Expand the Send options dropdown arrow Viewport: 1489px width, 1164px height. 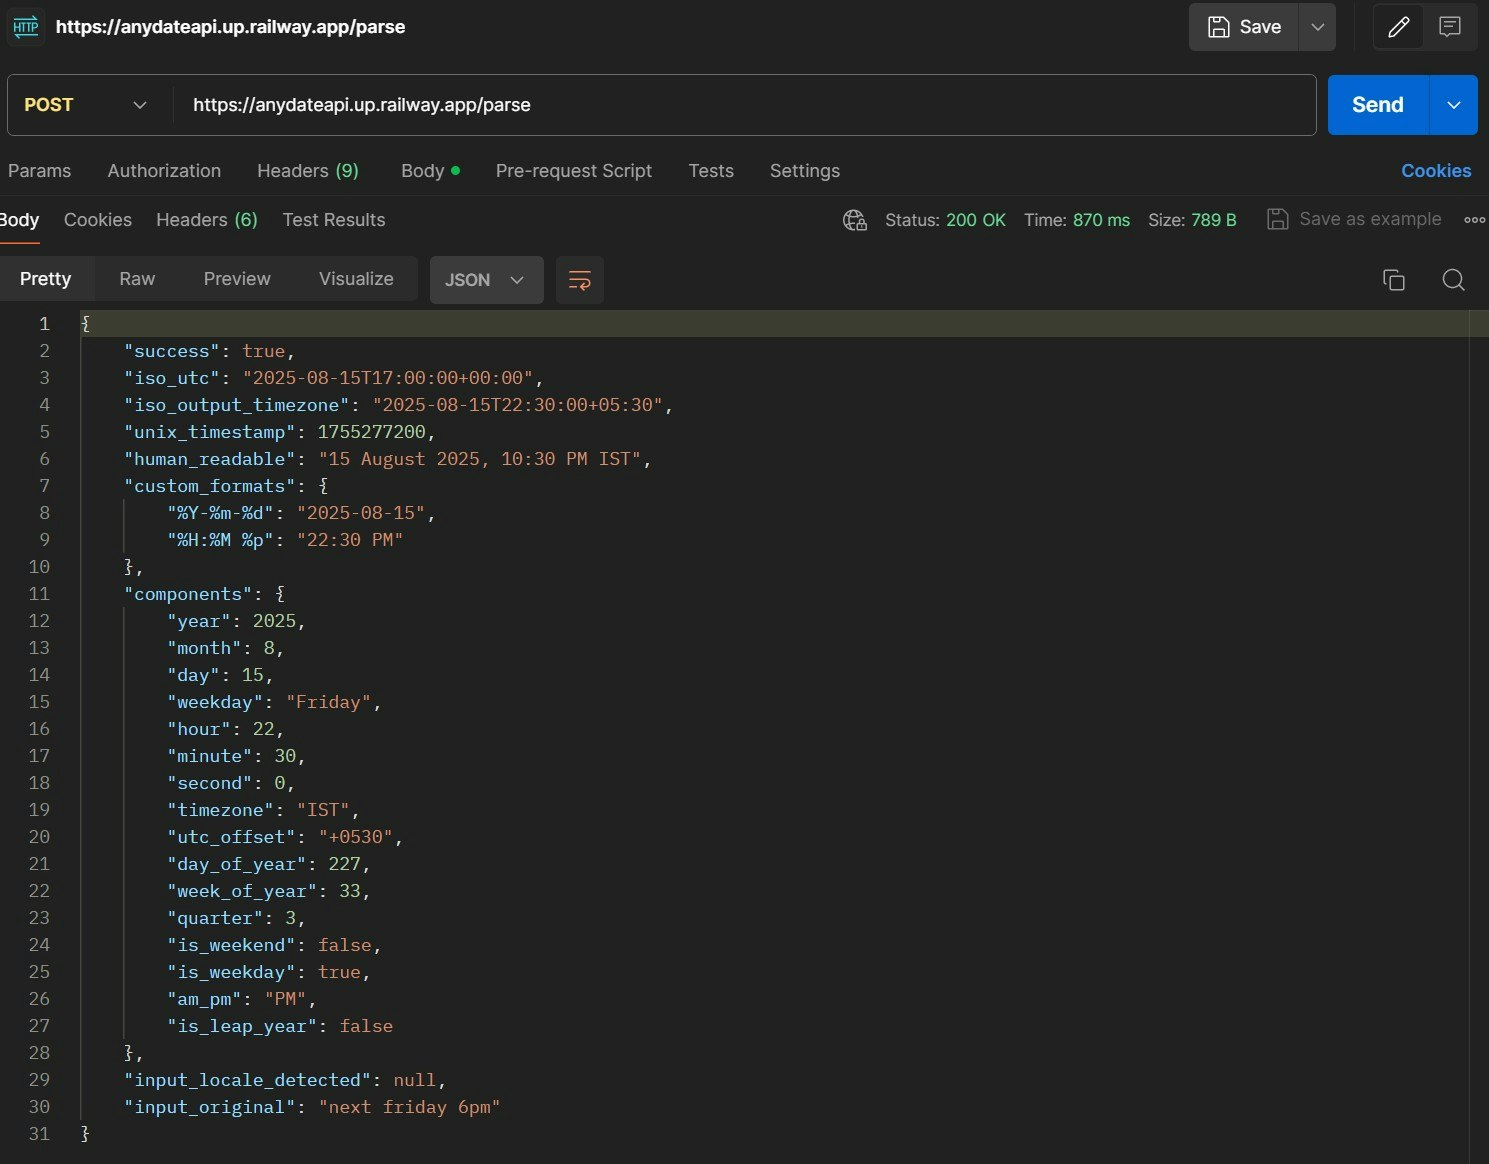[x=1454, y=105]
